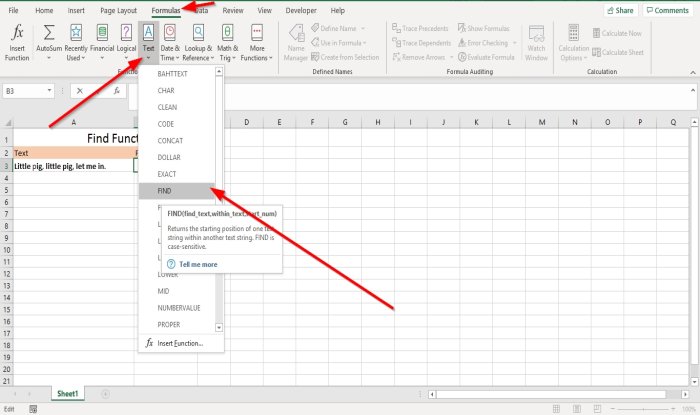Click the Select All corner triangle

click(7, 122)
